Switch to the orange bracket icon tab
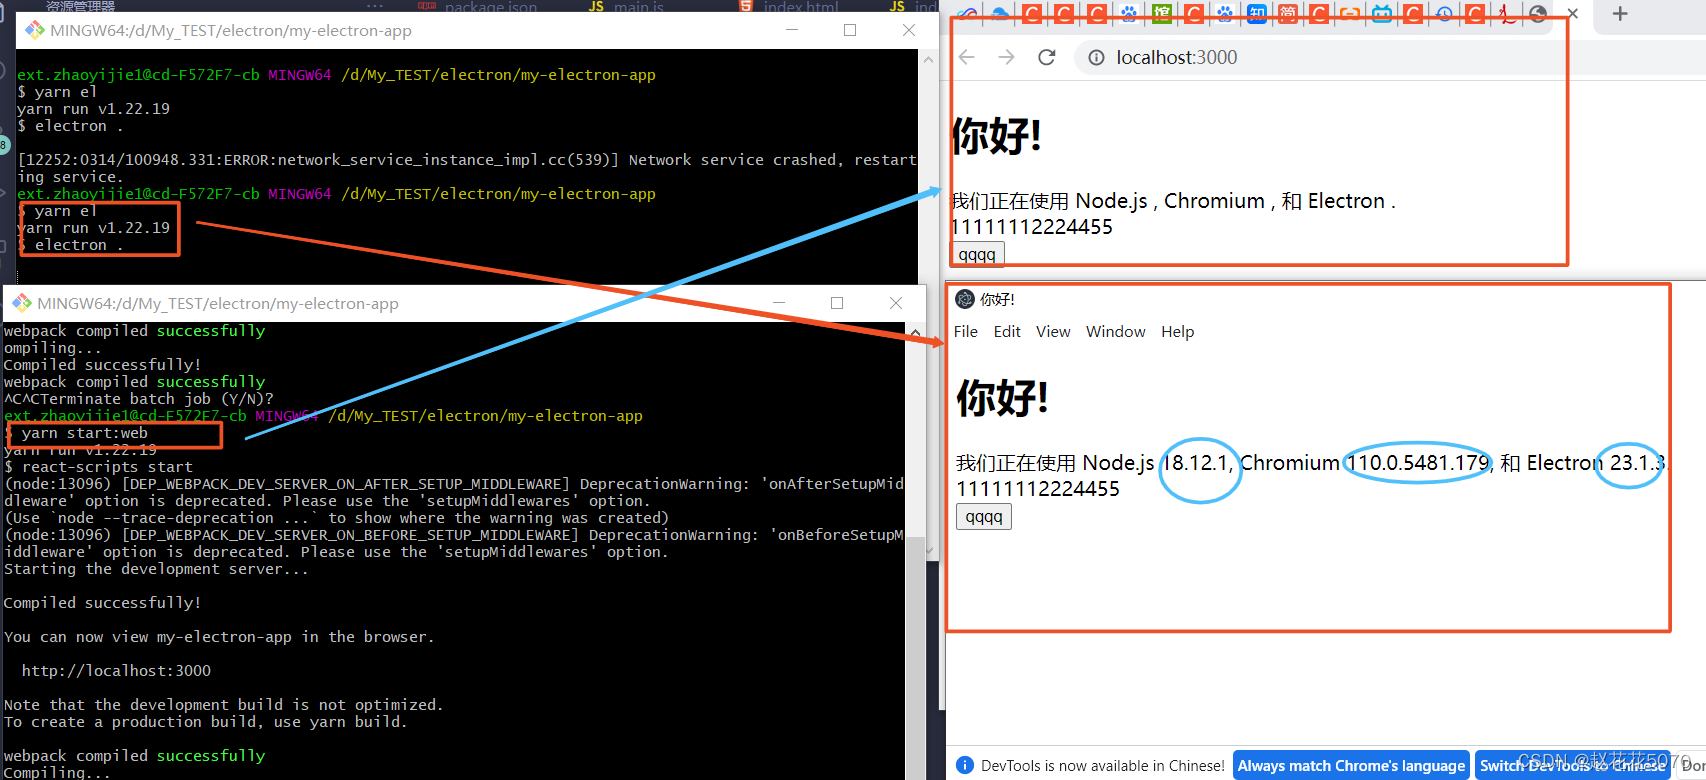The image size is (1706, 780). pyautogui.click(x=1350, y=14)
